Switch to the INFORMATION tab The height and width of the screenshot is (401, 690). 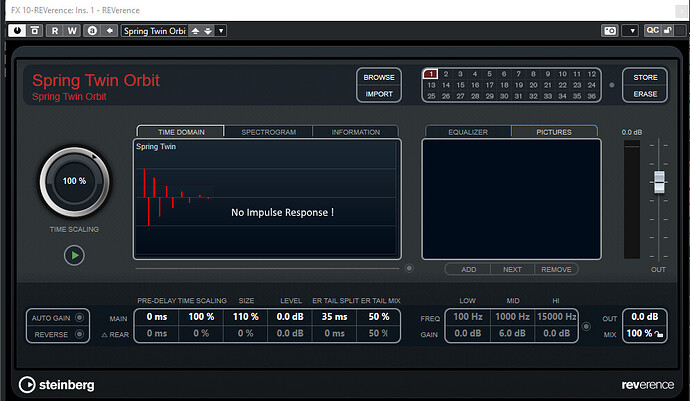356,132
